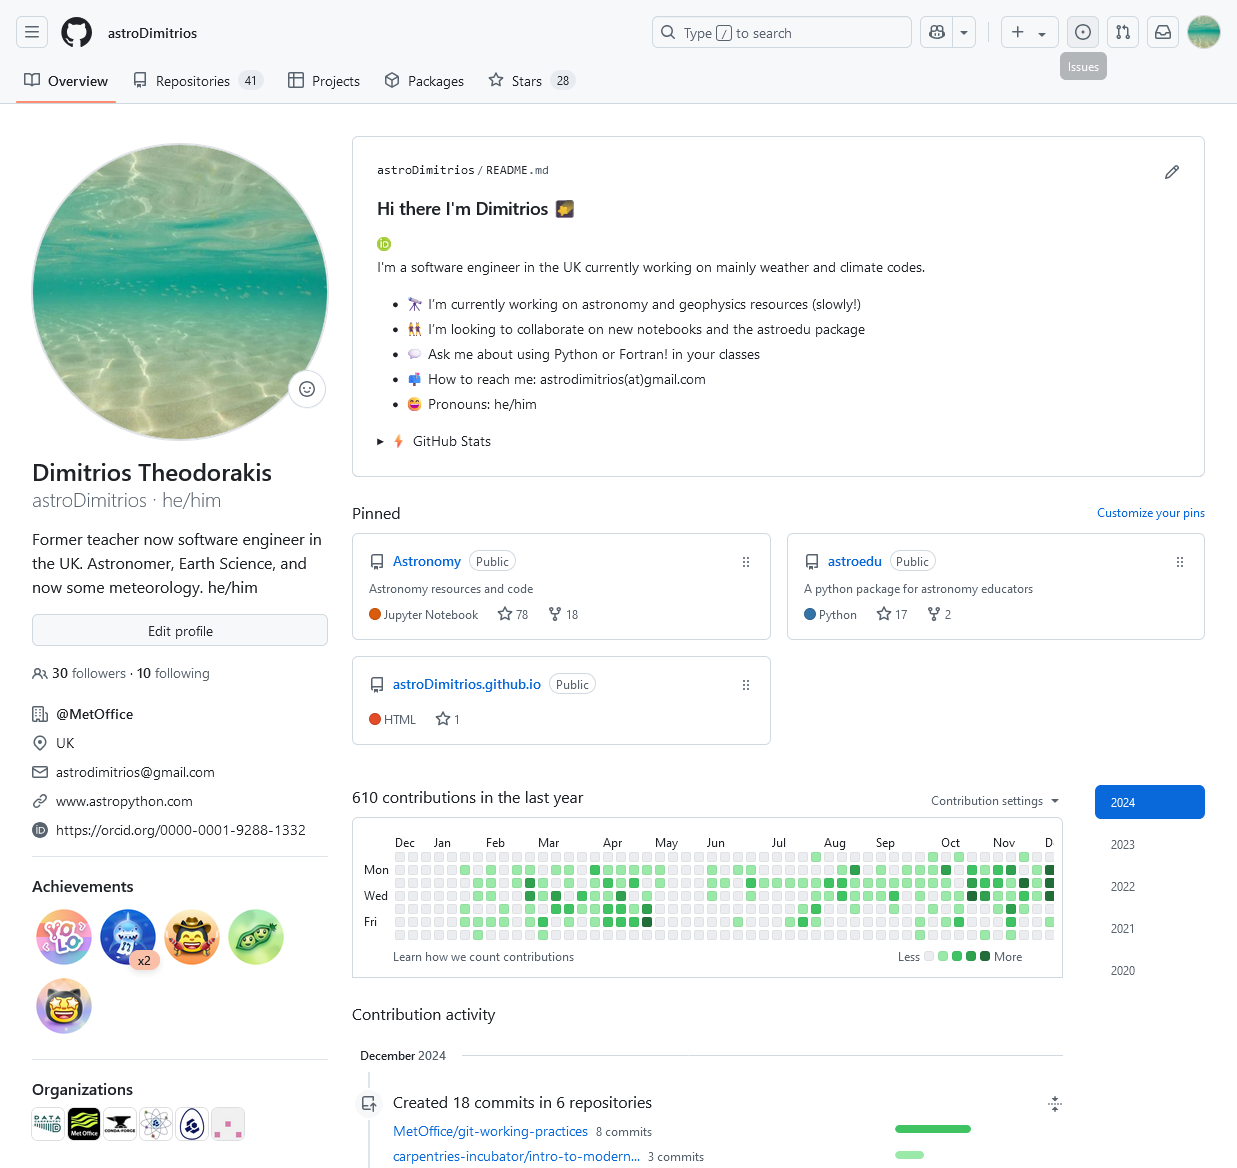Screen dimensions: 1237x1168
Task: Open the notifications inbox icon
Action: point(1163,32)
